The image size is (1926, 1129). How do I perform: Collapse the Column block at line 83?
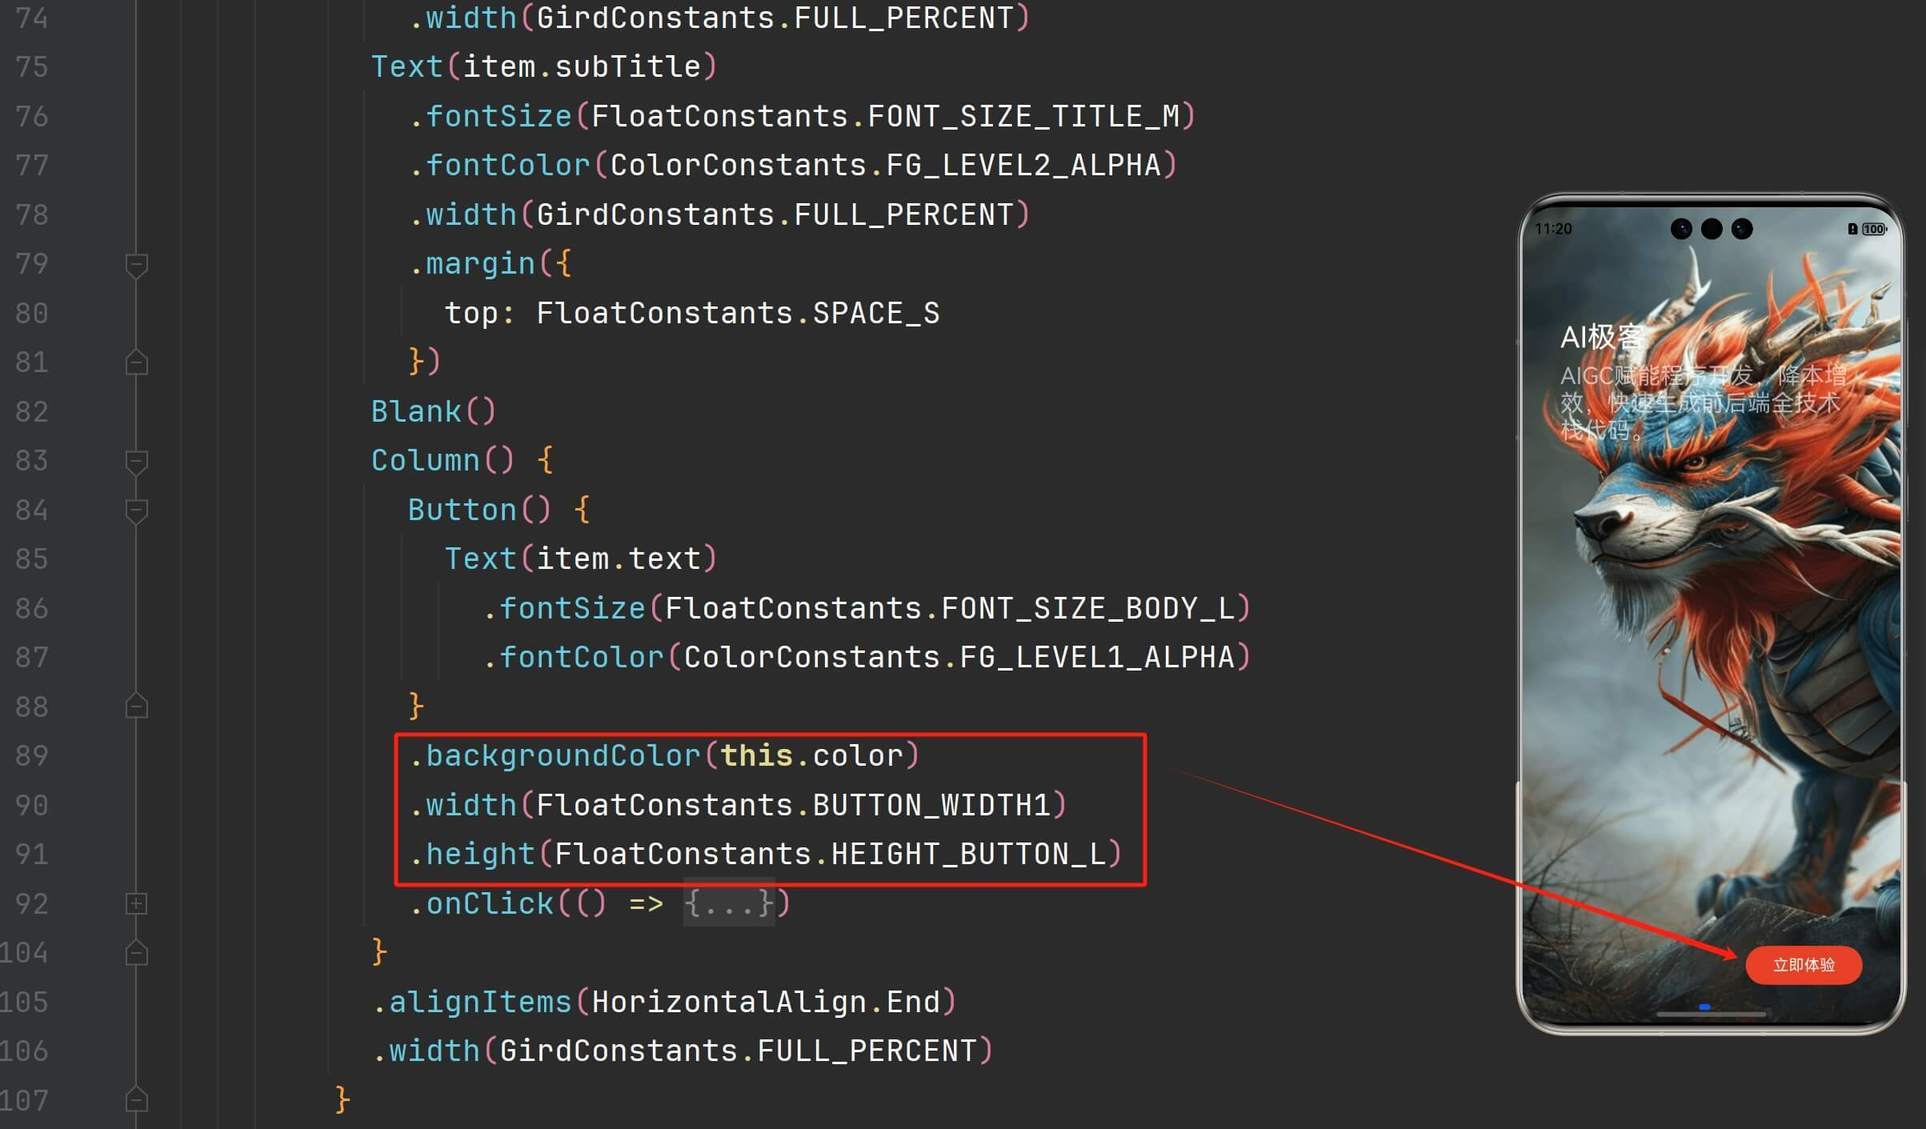click(137, 461)
